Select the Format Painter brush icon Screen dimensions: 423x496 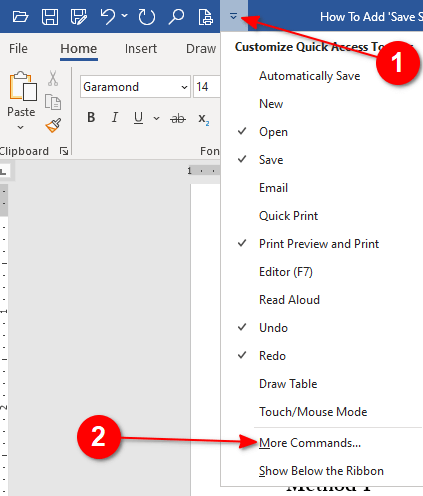pyautogui.click(x=53, y=125)
